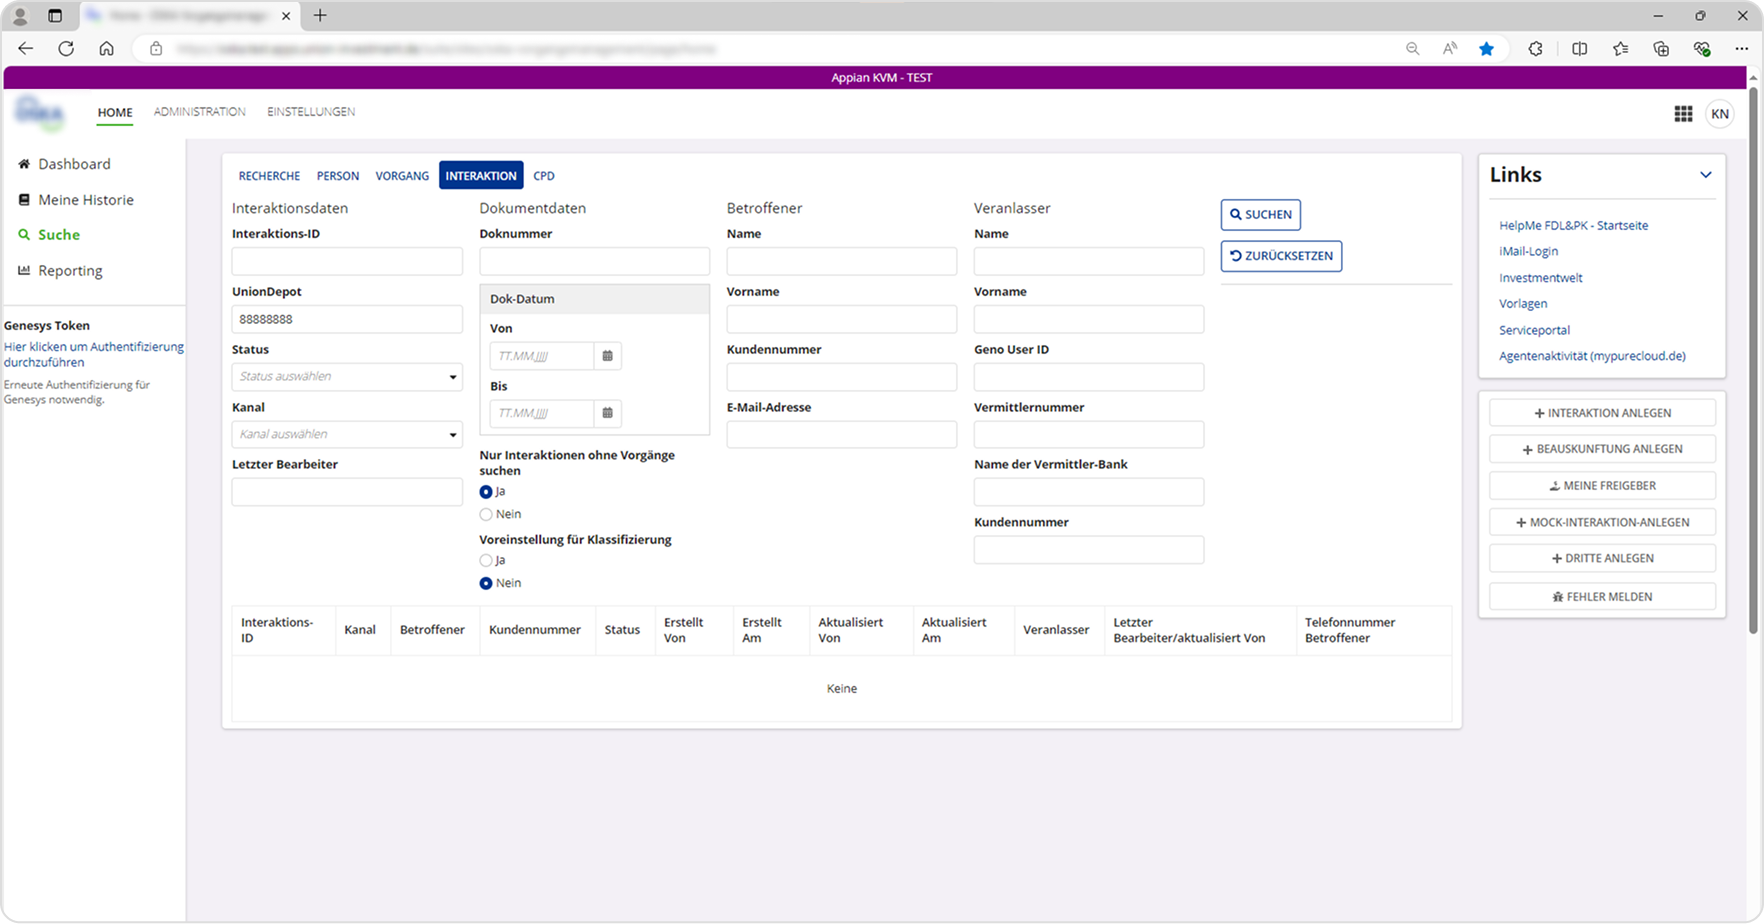Focus the UnionDepot field with 88888888
Screen dimensions: 1764x924
pyautogui.click(x=347, y=320)
